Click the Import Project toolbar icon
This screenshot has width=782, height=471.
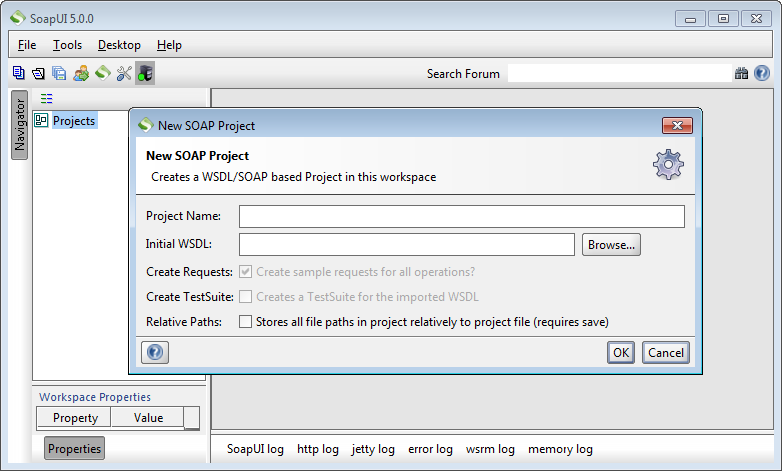pos(38,74)
